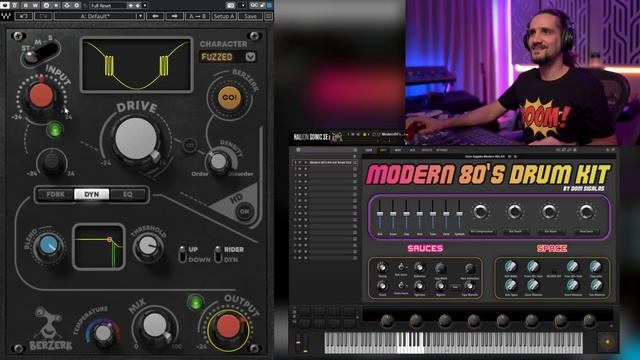
Task: Click the Temperature knob
Action: pyautogui.click(x=103, y=333)
